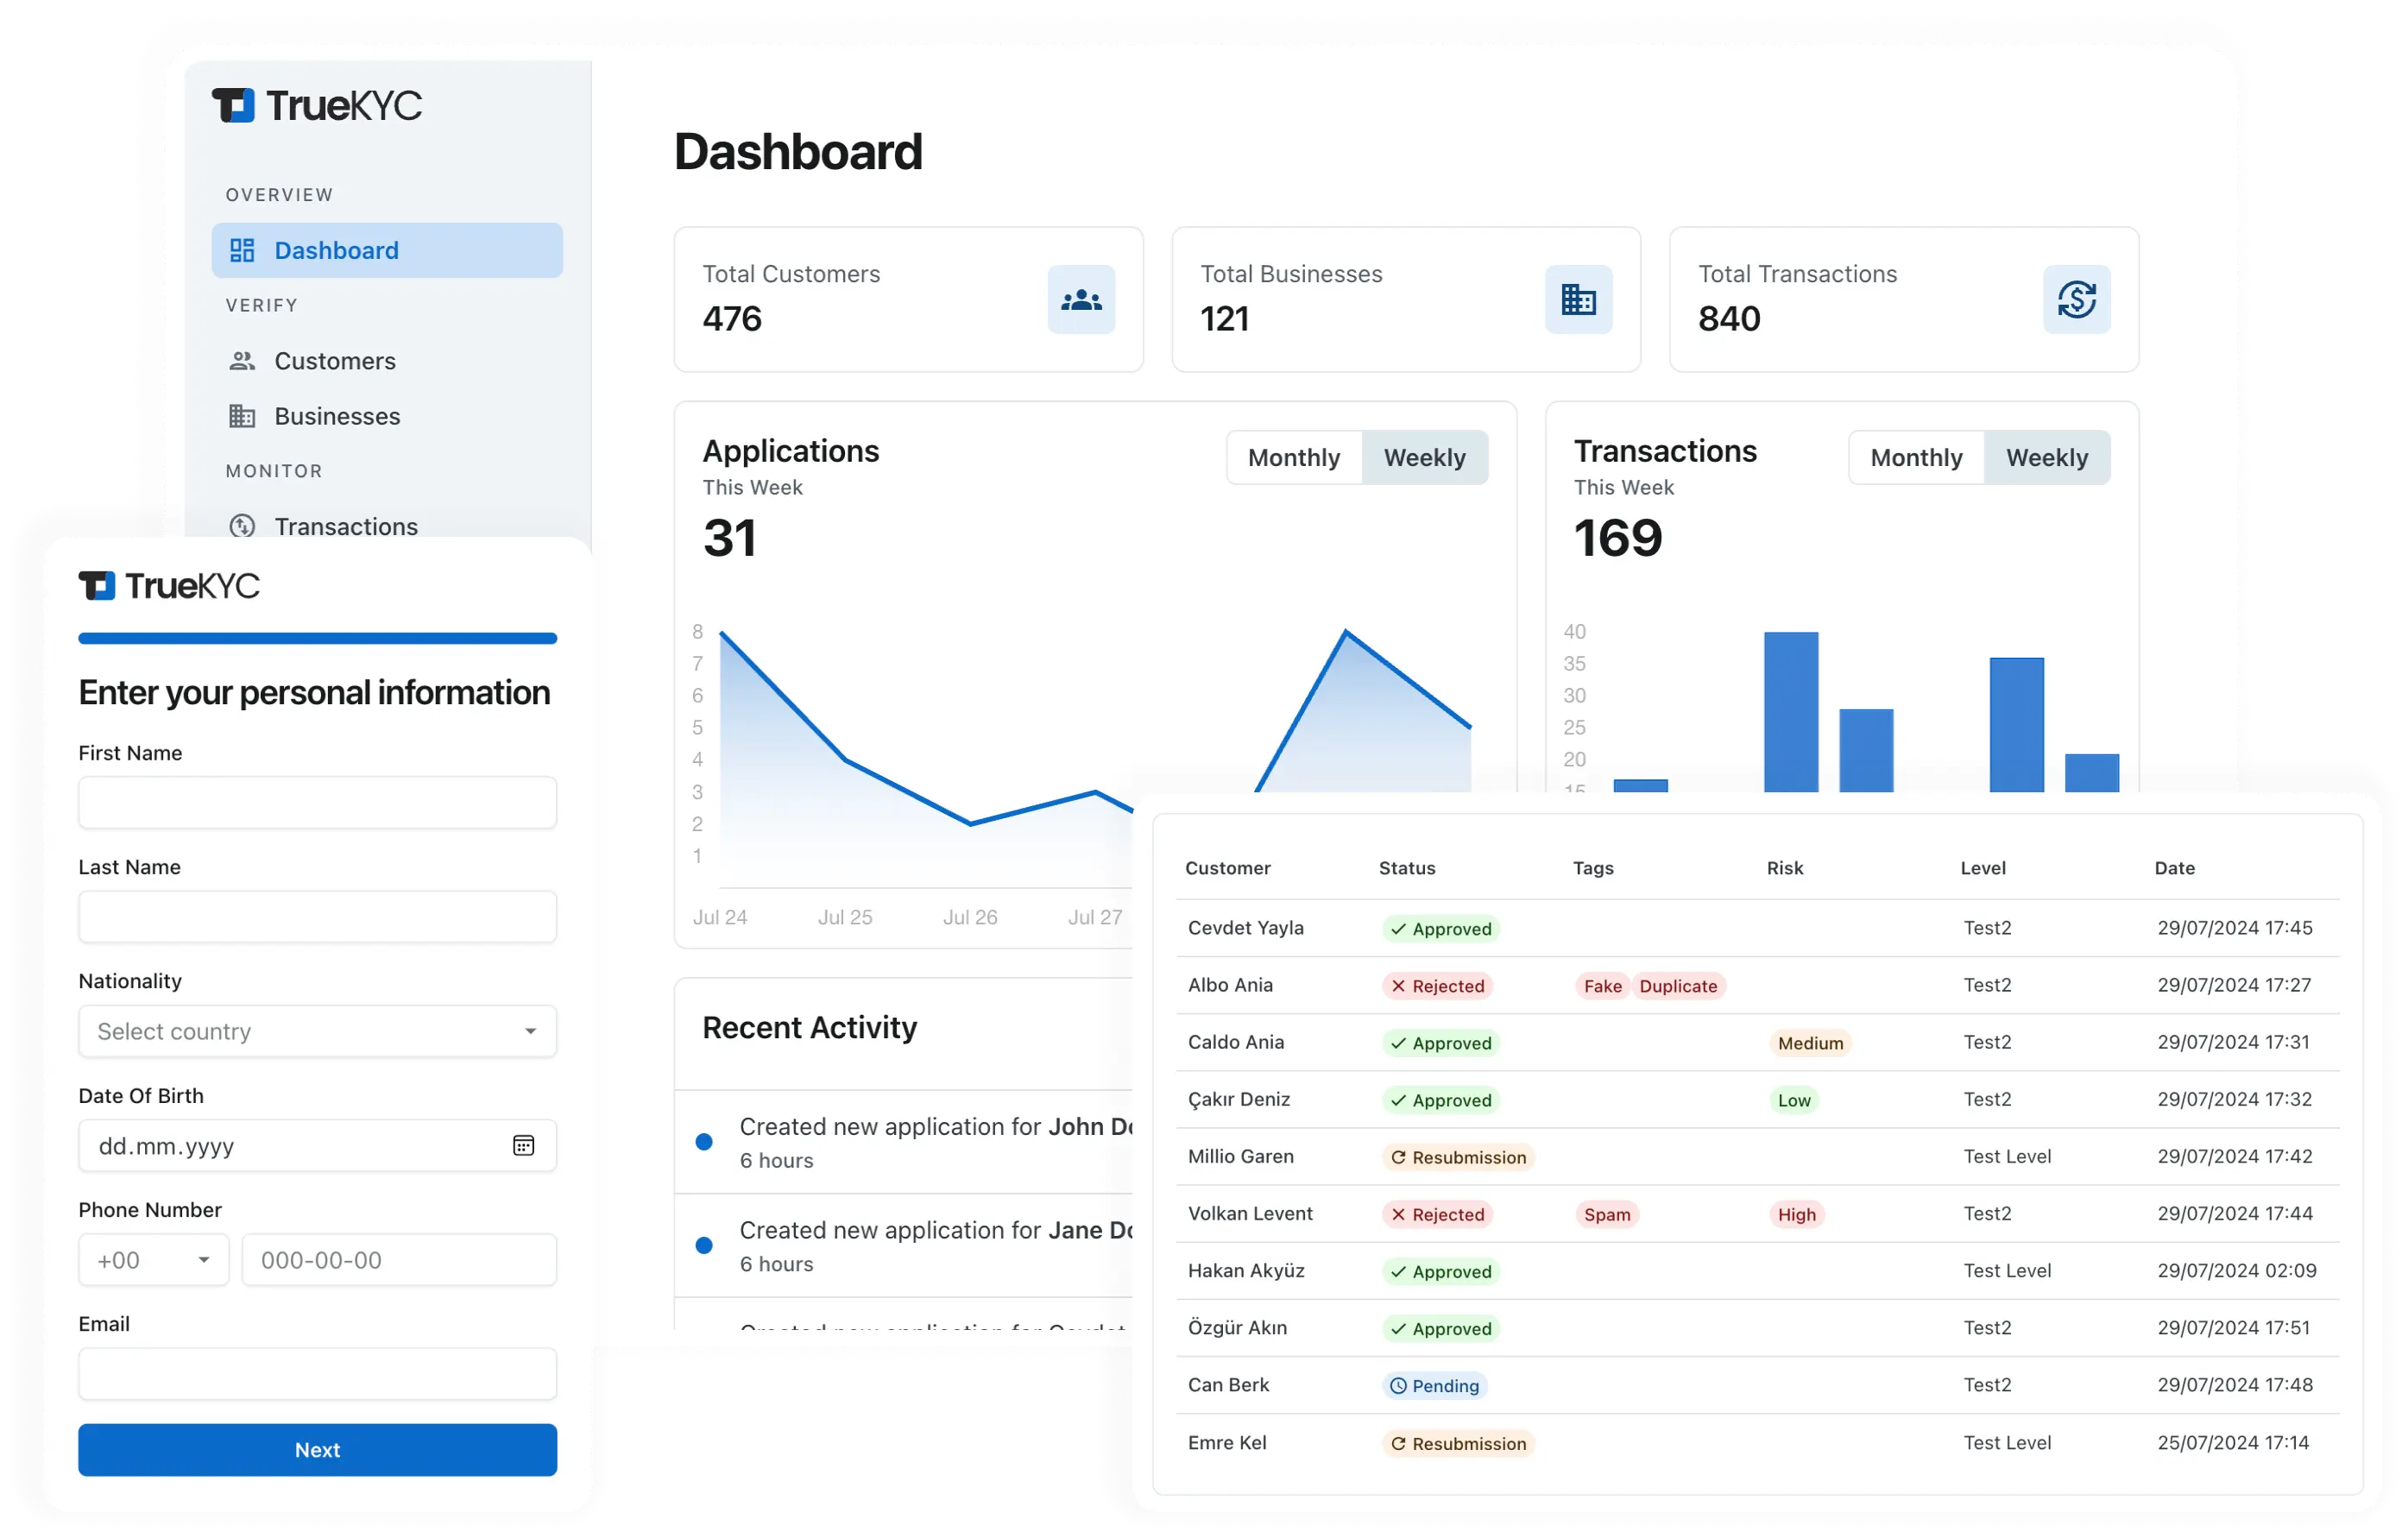Toggle Weekly view on Applications chart

click(1423, 458)
